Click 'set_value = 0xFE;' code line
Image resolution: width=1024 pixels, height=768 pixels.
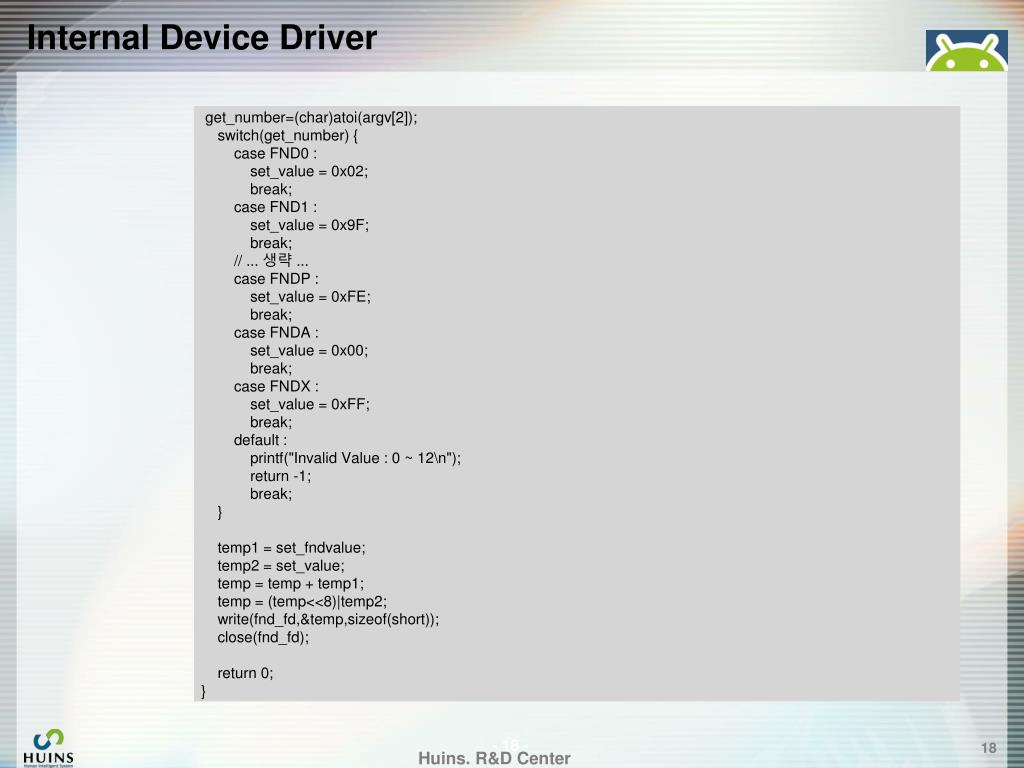pyautogui.click(x=310, y=297)
